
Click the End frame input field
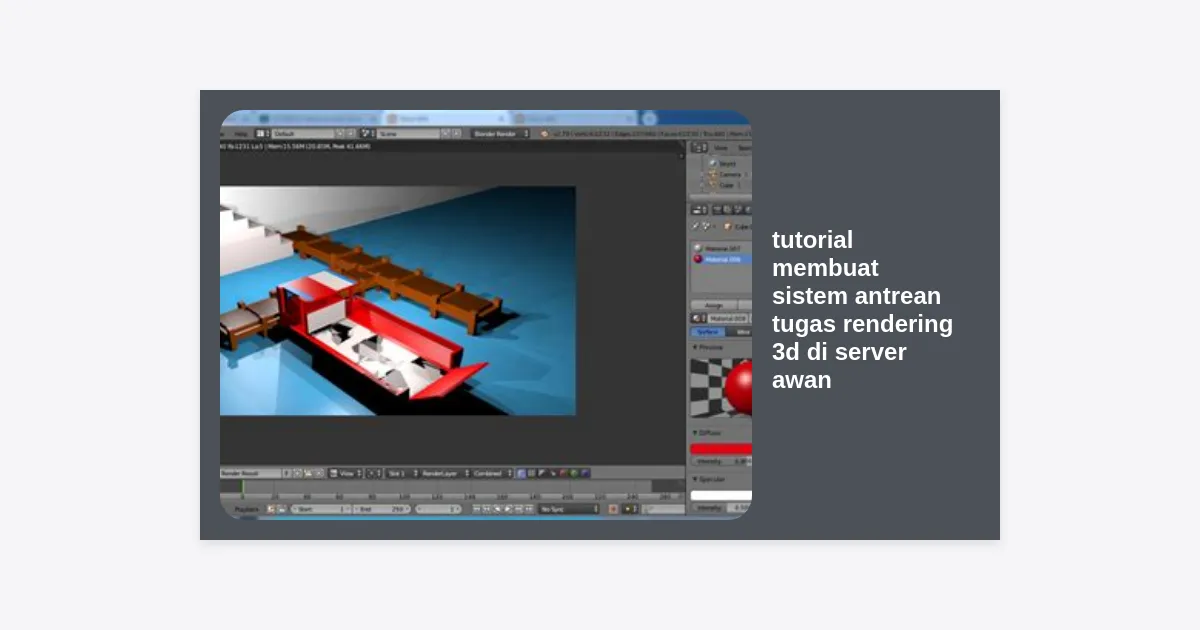(380, 509)
